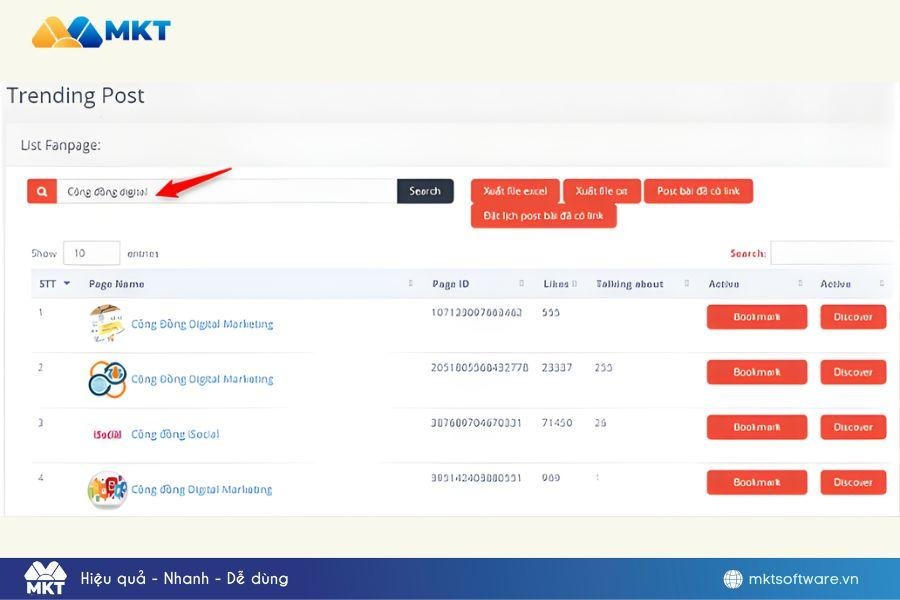Bookmark the first Cộng Đồng Digital Marketing page
900x600 pixels.
pyautogui.click(x=756, y=317)
